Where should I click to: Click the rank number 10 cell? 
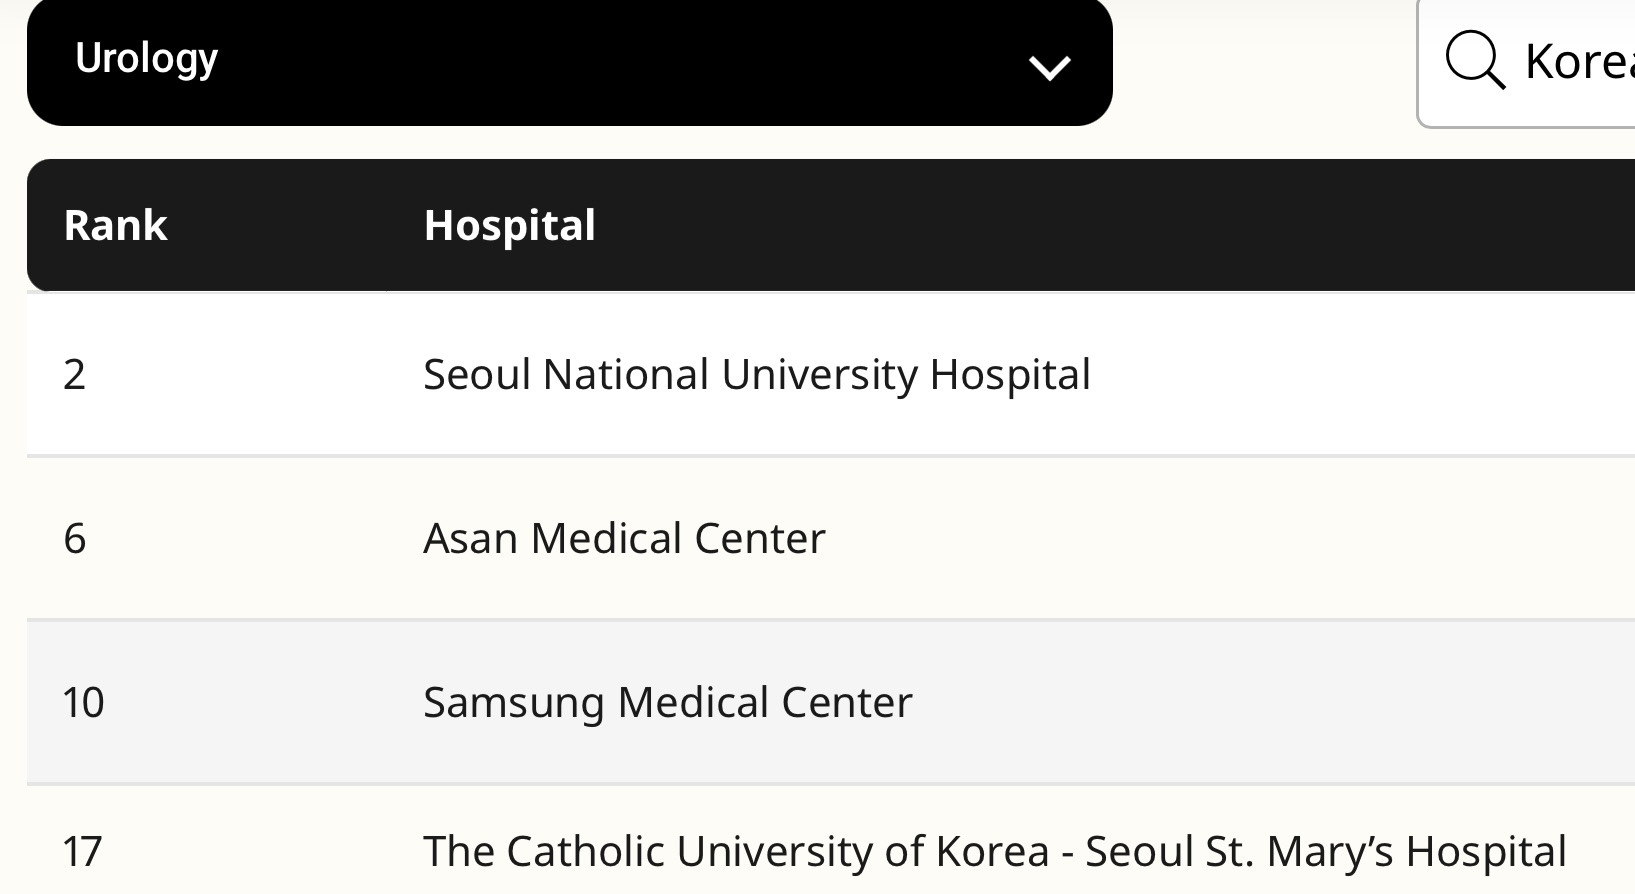coord(83,702)
